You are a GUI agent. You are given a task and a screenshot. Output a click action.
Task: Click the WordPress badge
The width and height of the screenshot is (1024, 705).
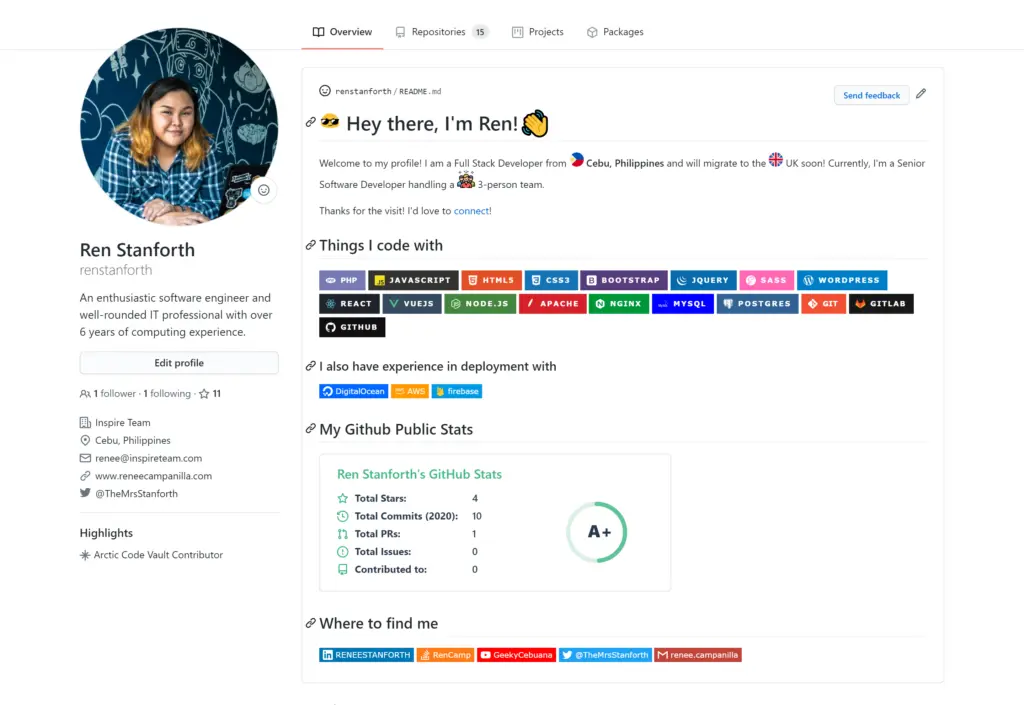click(842, 280)
